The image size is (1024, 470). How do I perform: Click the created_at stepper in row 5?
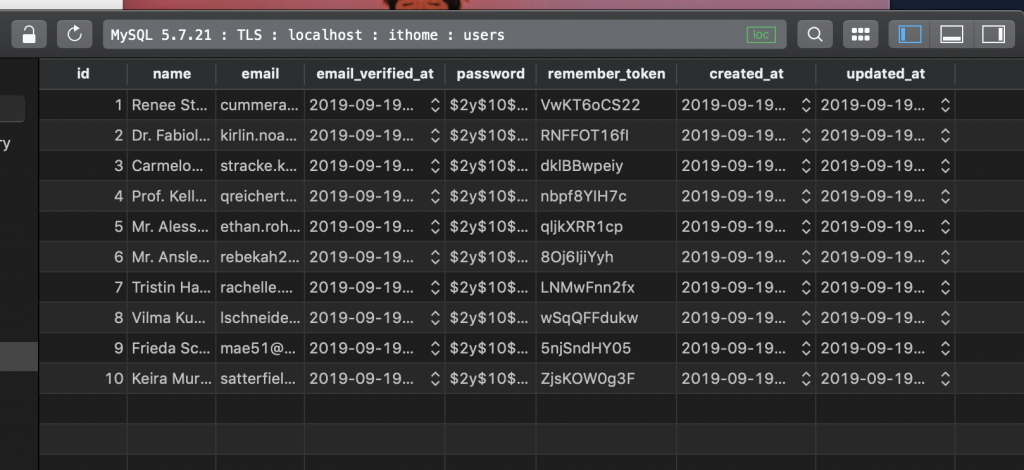[806, 227]
